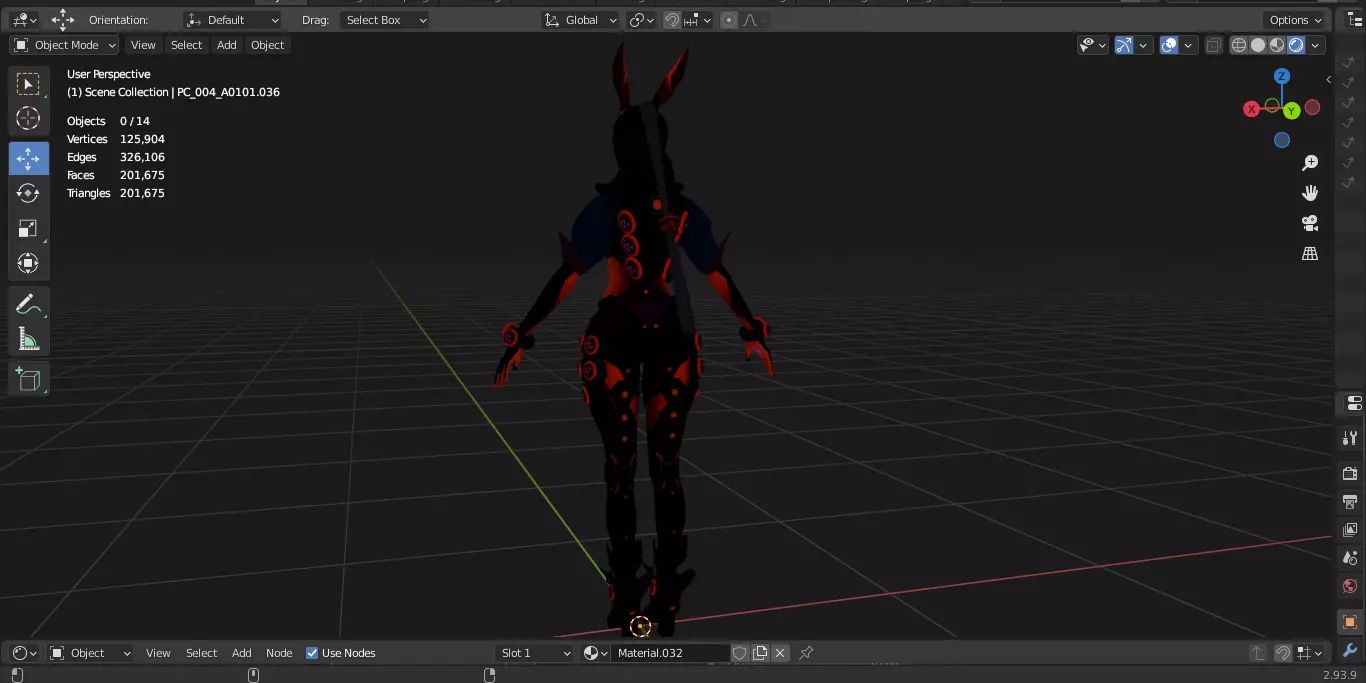Click the Material.032 name field
1366x683 pixels.
[670, 653]
